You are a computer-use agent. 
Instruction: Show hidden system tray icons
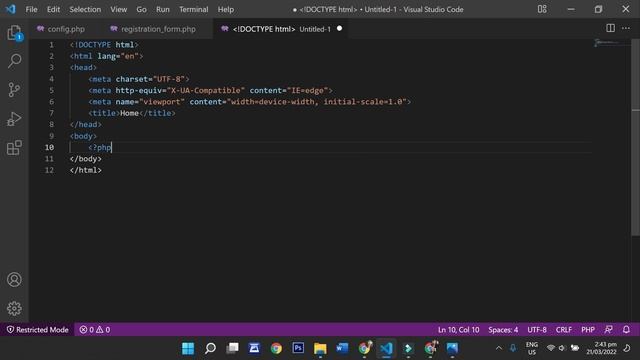pyautogui.click(x=499, y=348)
